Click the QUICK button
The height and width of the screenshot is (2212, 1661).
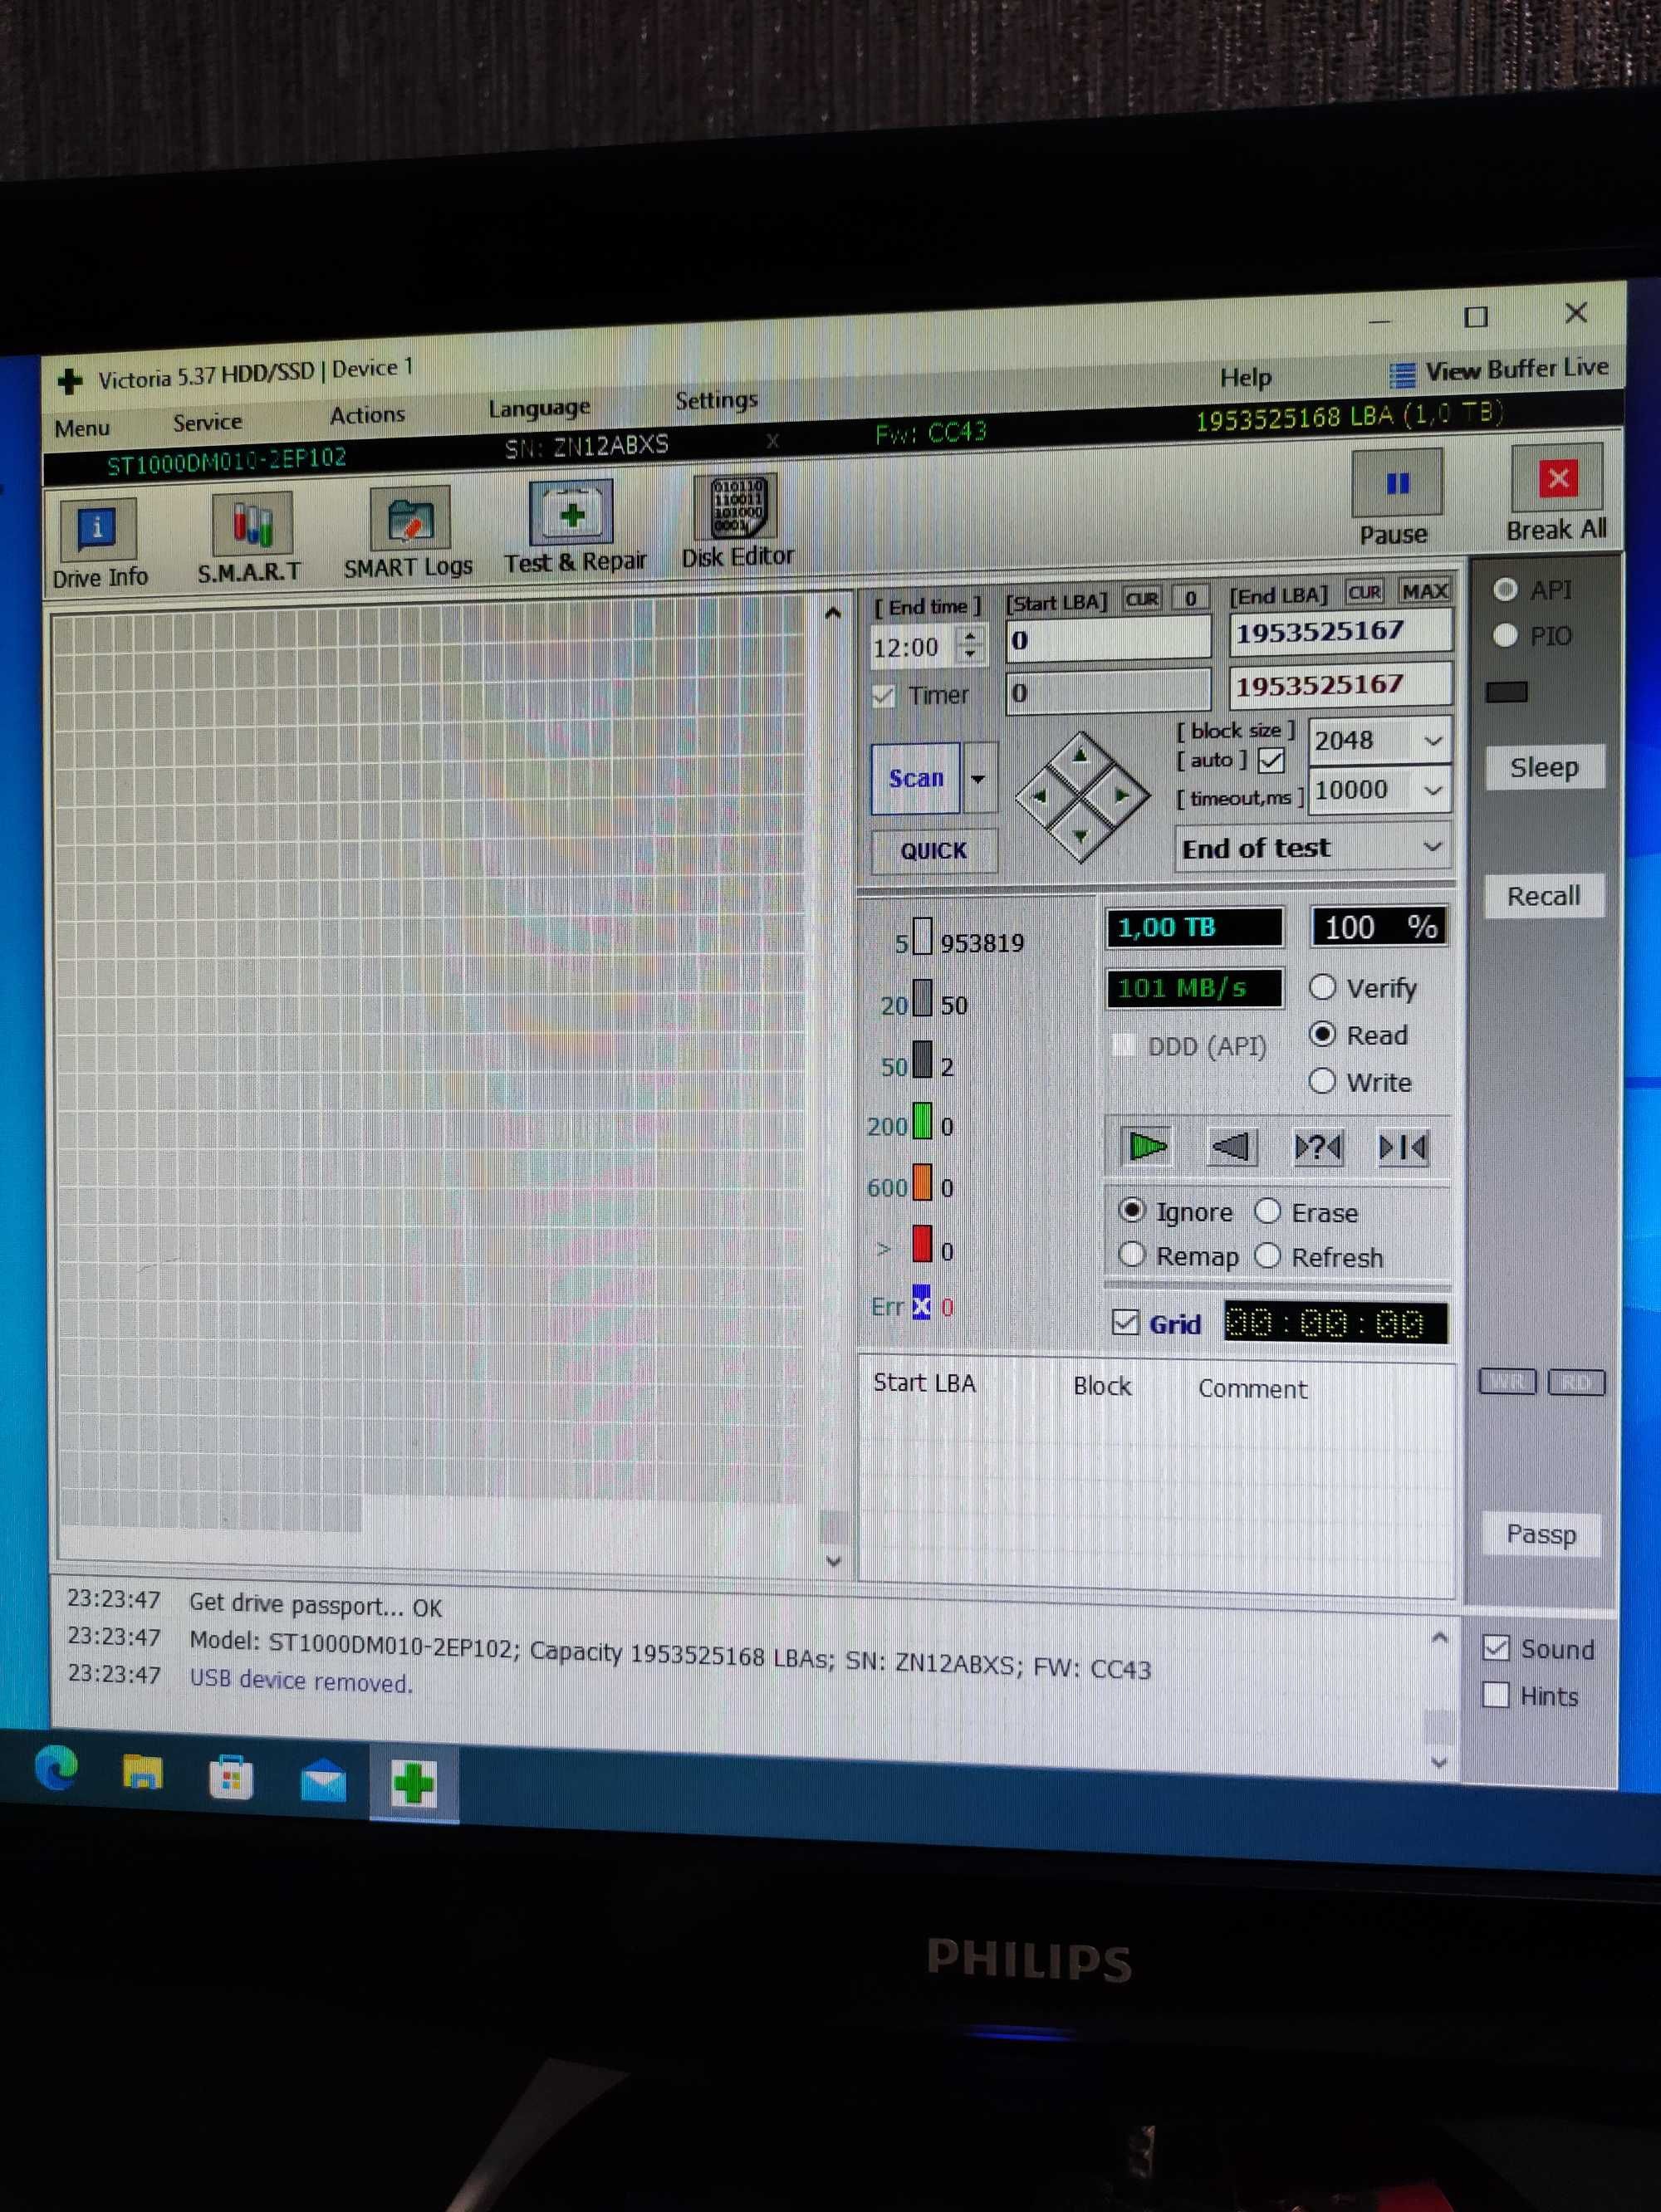click(933, 851)
